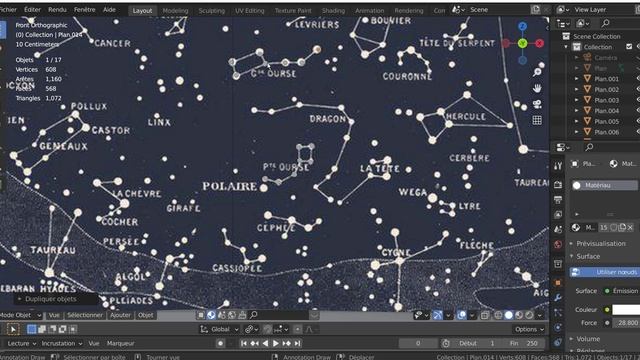
Task: Click the fake user shield icon
Action: 613,227
